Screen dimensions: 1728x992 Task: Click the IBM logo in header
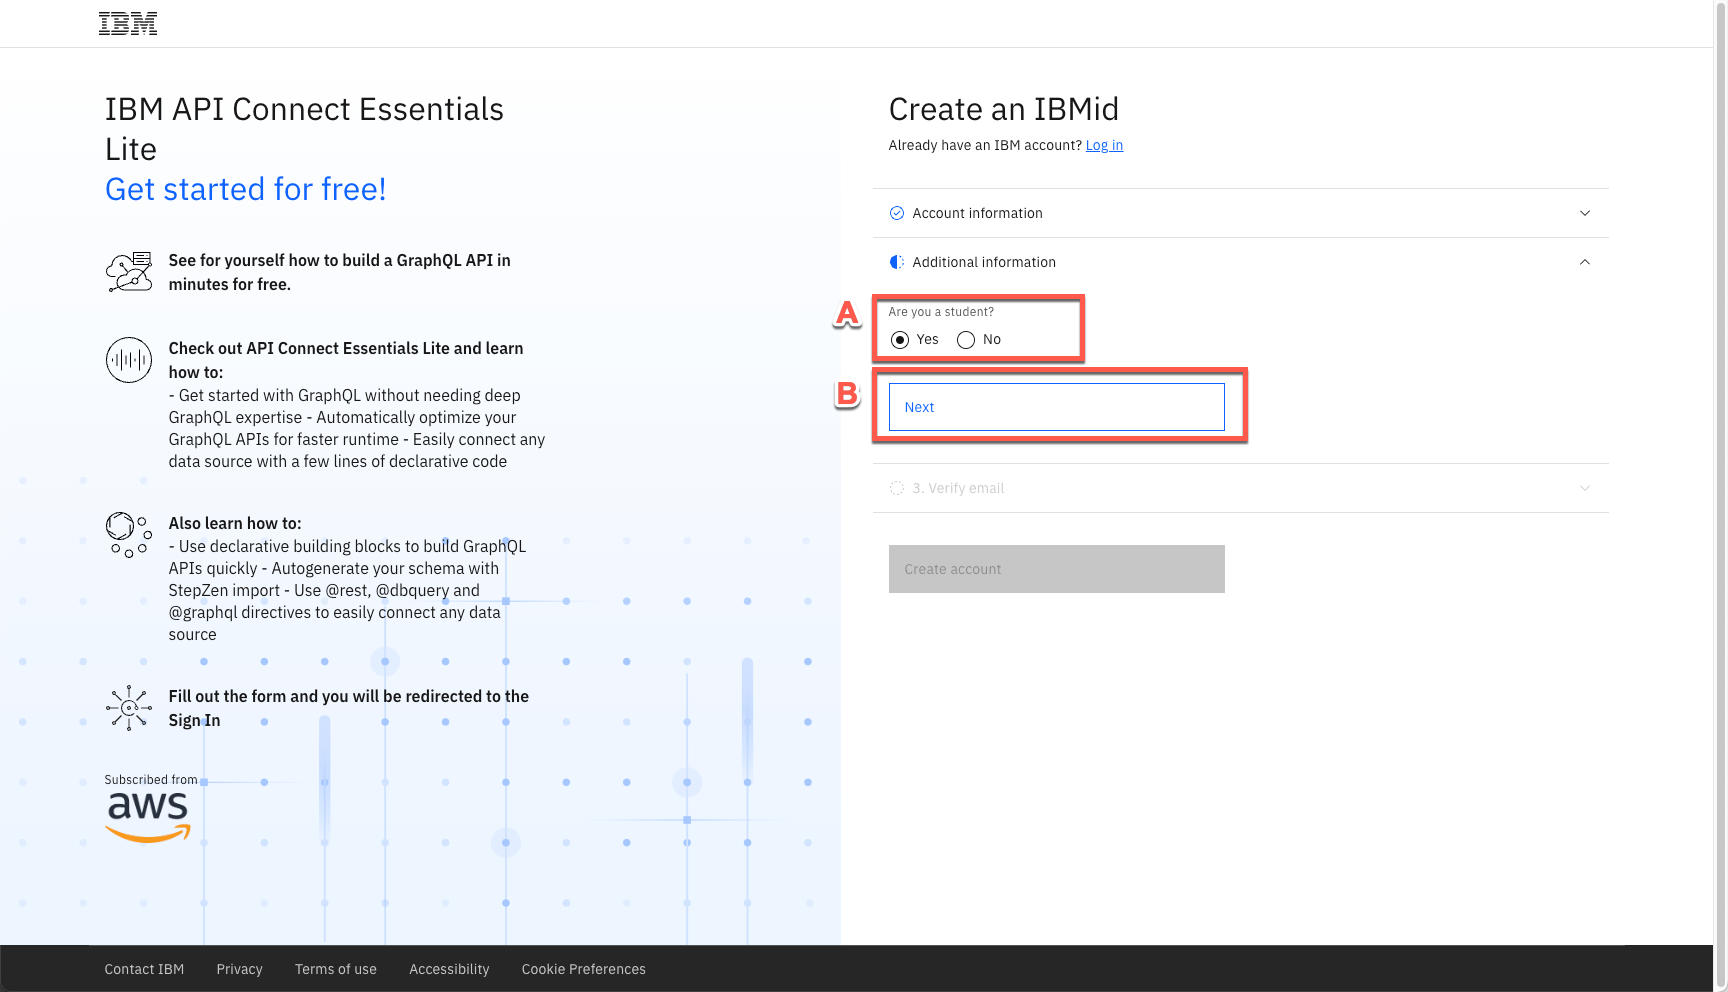click(x=128, y=24)
